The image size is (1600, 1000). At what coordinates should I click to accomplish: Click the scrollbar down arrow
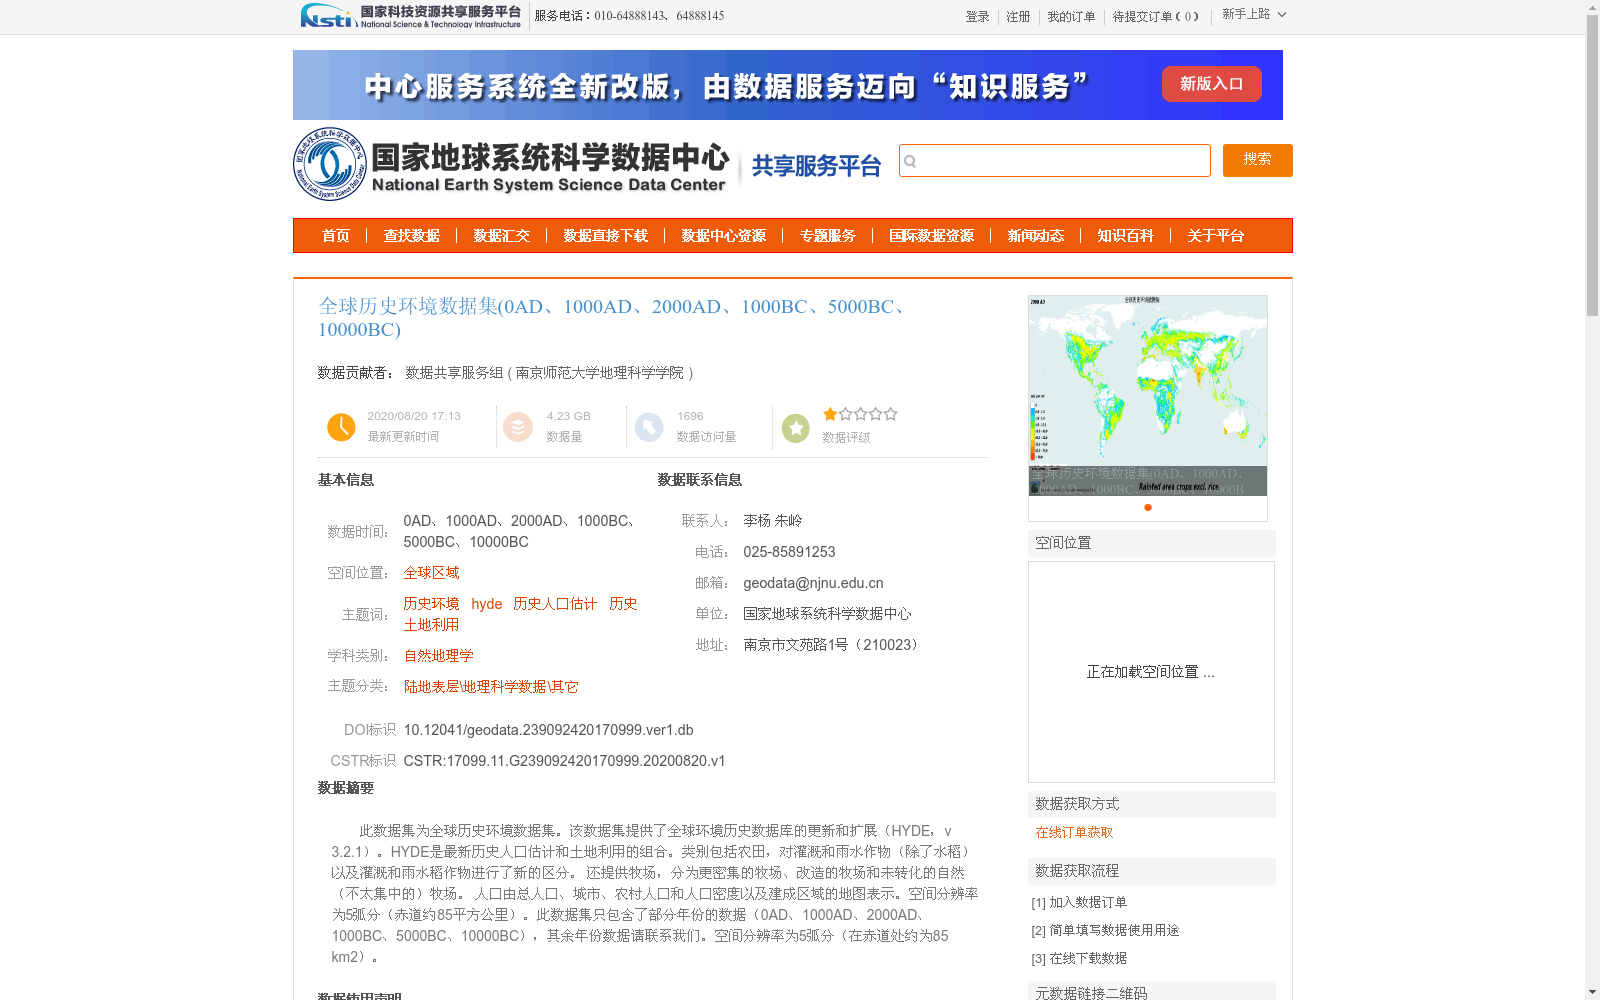point(1592,992)
